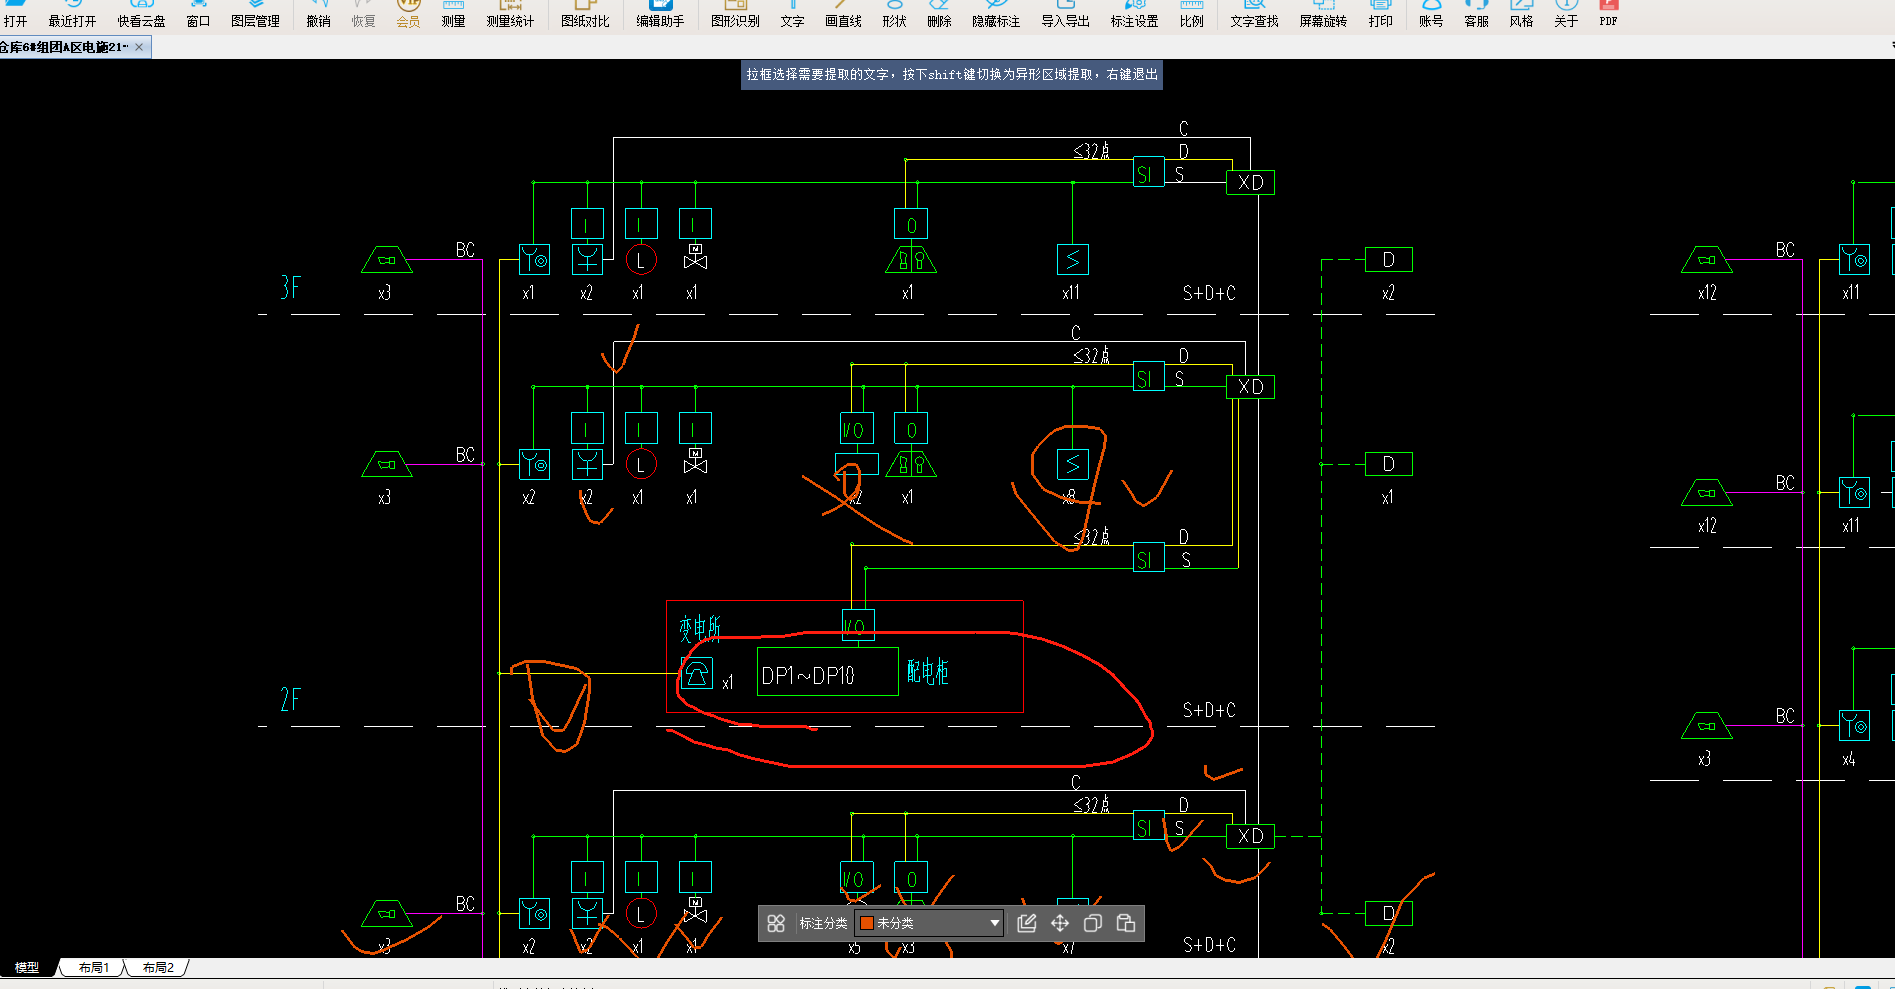The width and height of the screenshot is (1895, 989).
Task: Click the PDF export icon
Action: 1608,14
